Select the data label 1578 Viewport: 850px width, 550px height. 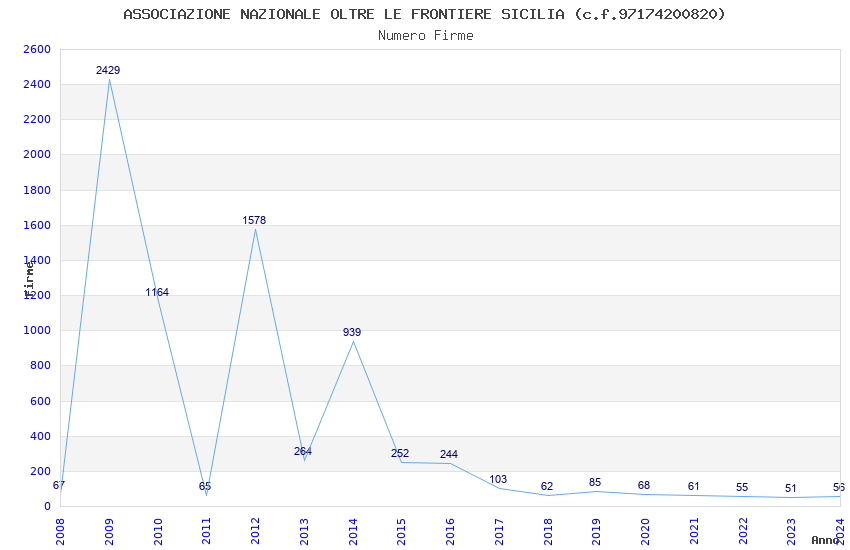(x=254, y=220)
